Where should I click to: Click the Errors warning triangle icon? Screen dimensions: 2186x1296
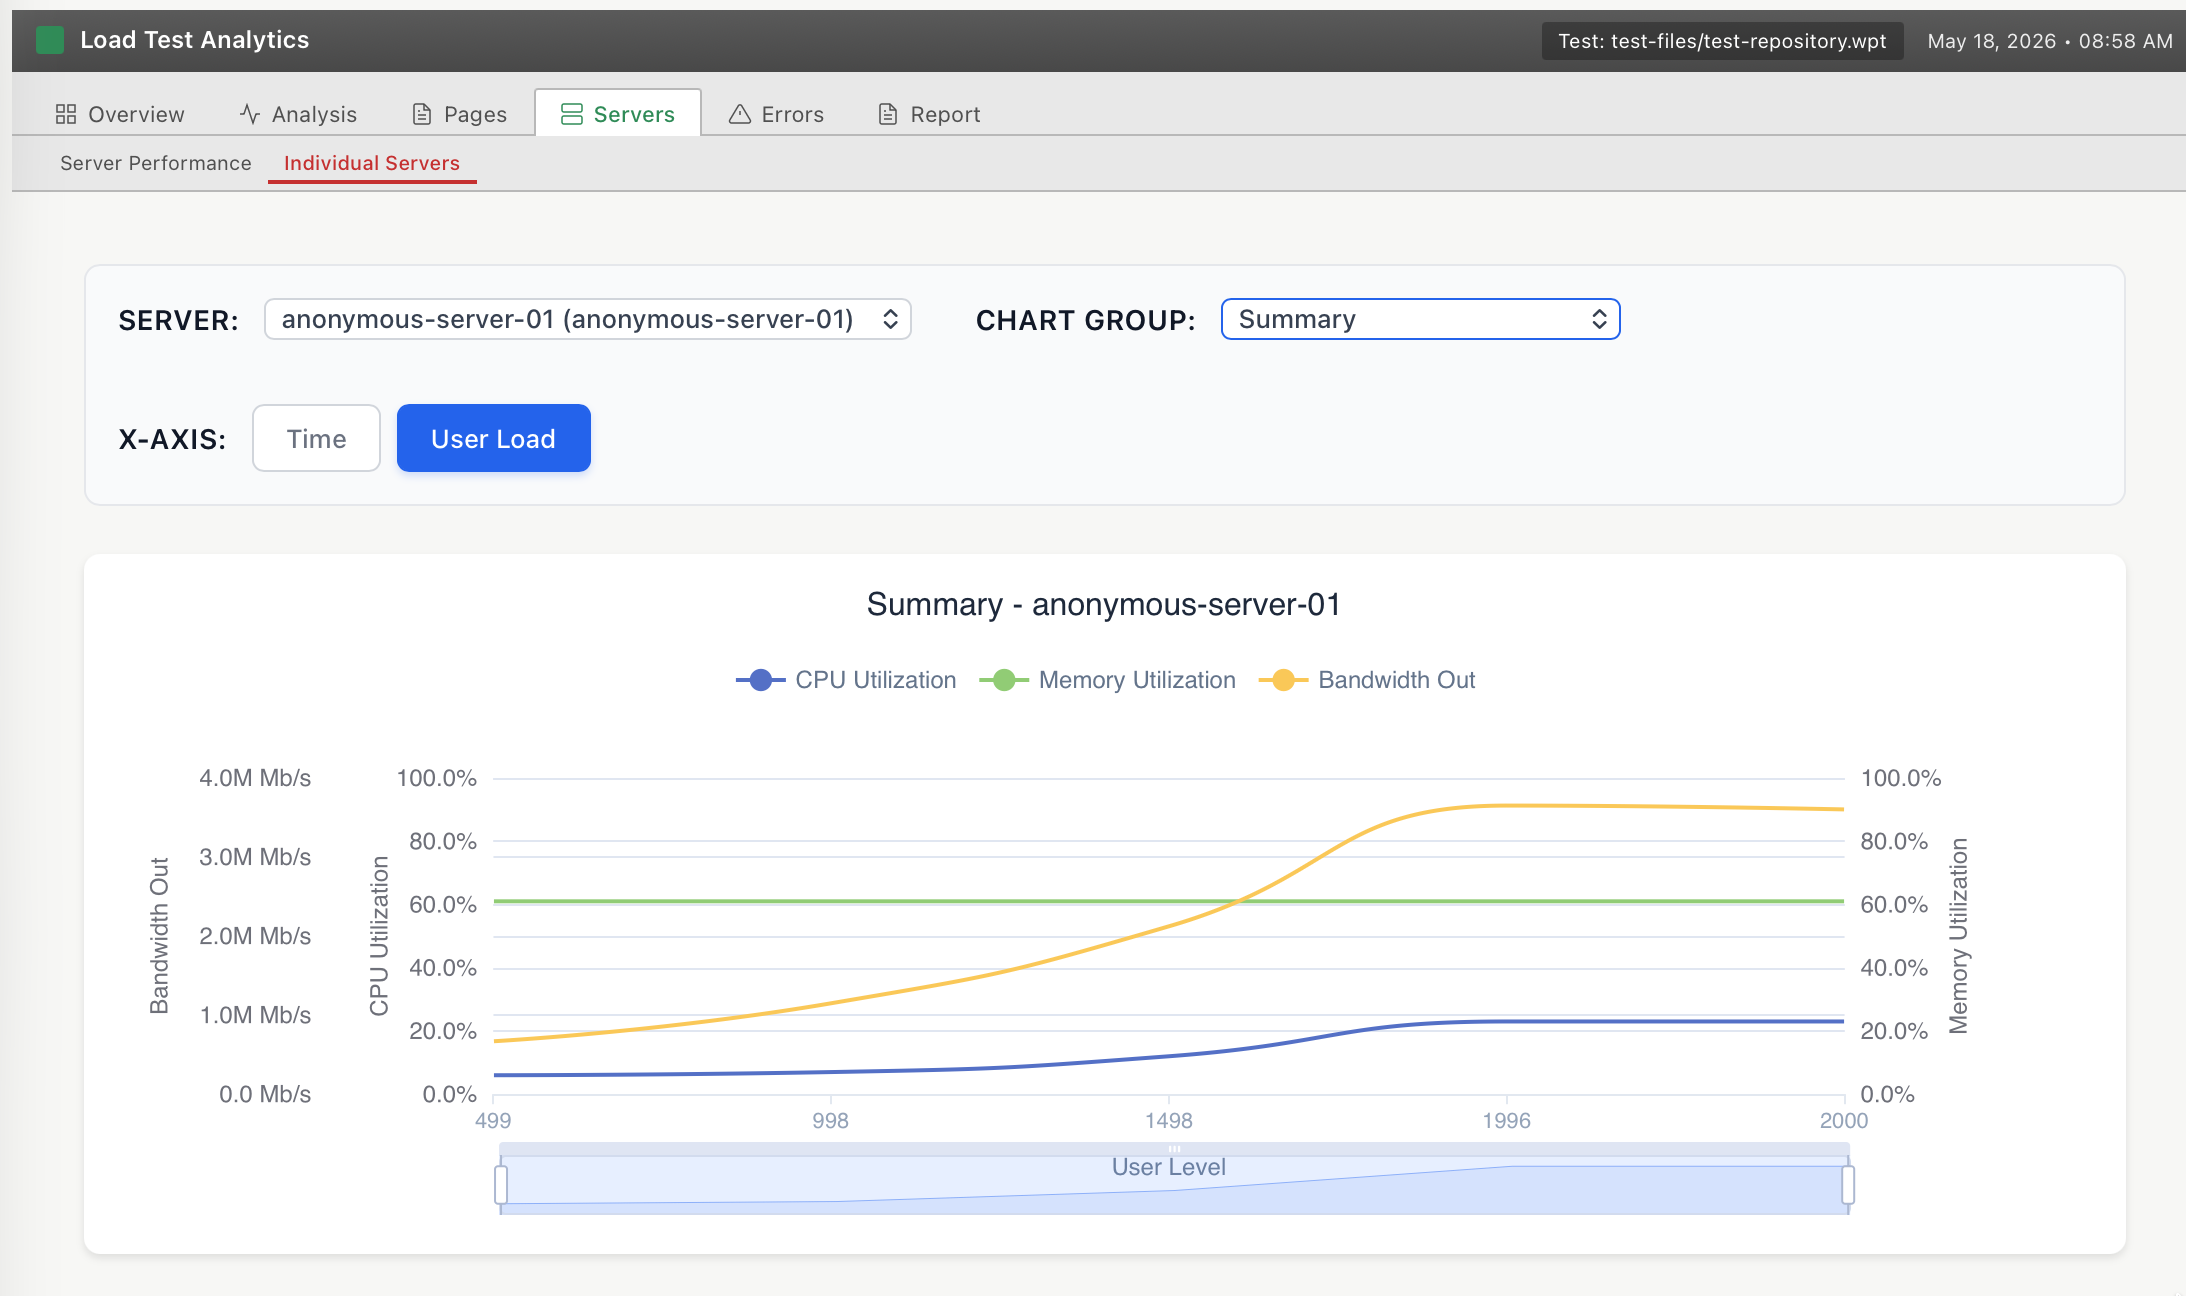point(740,114)
